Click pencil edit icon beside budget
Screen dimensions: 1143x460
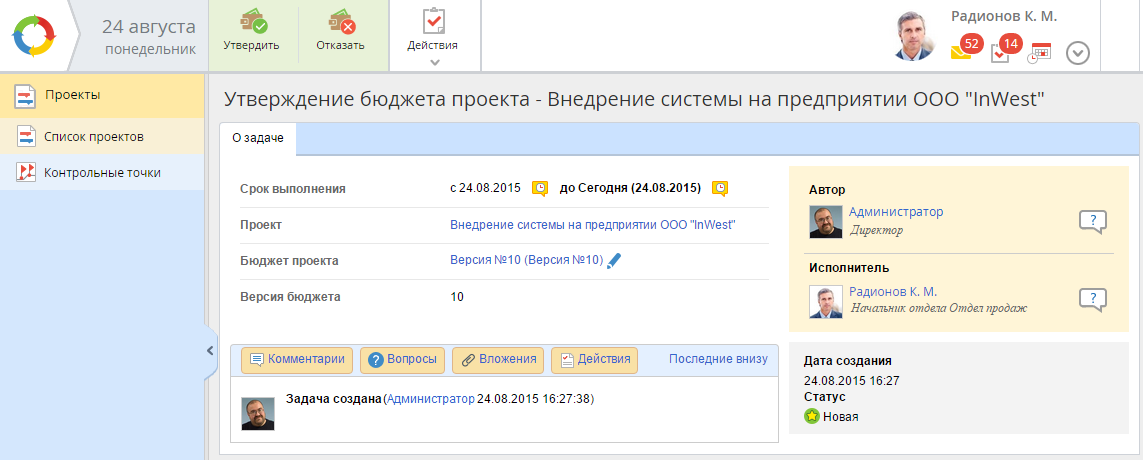[x=614, y=260]
